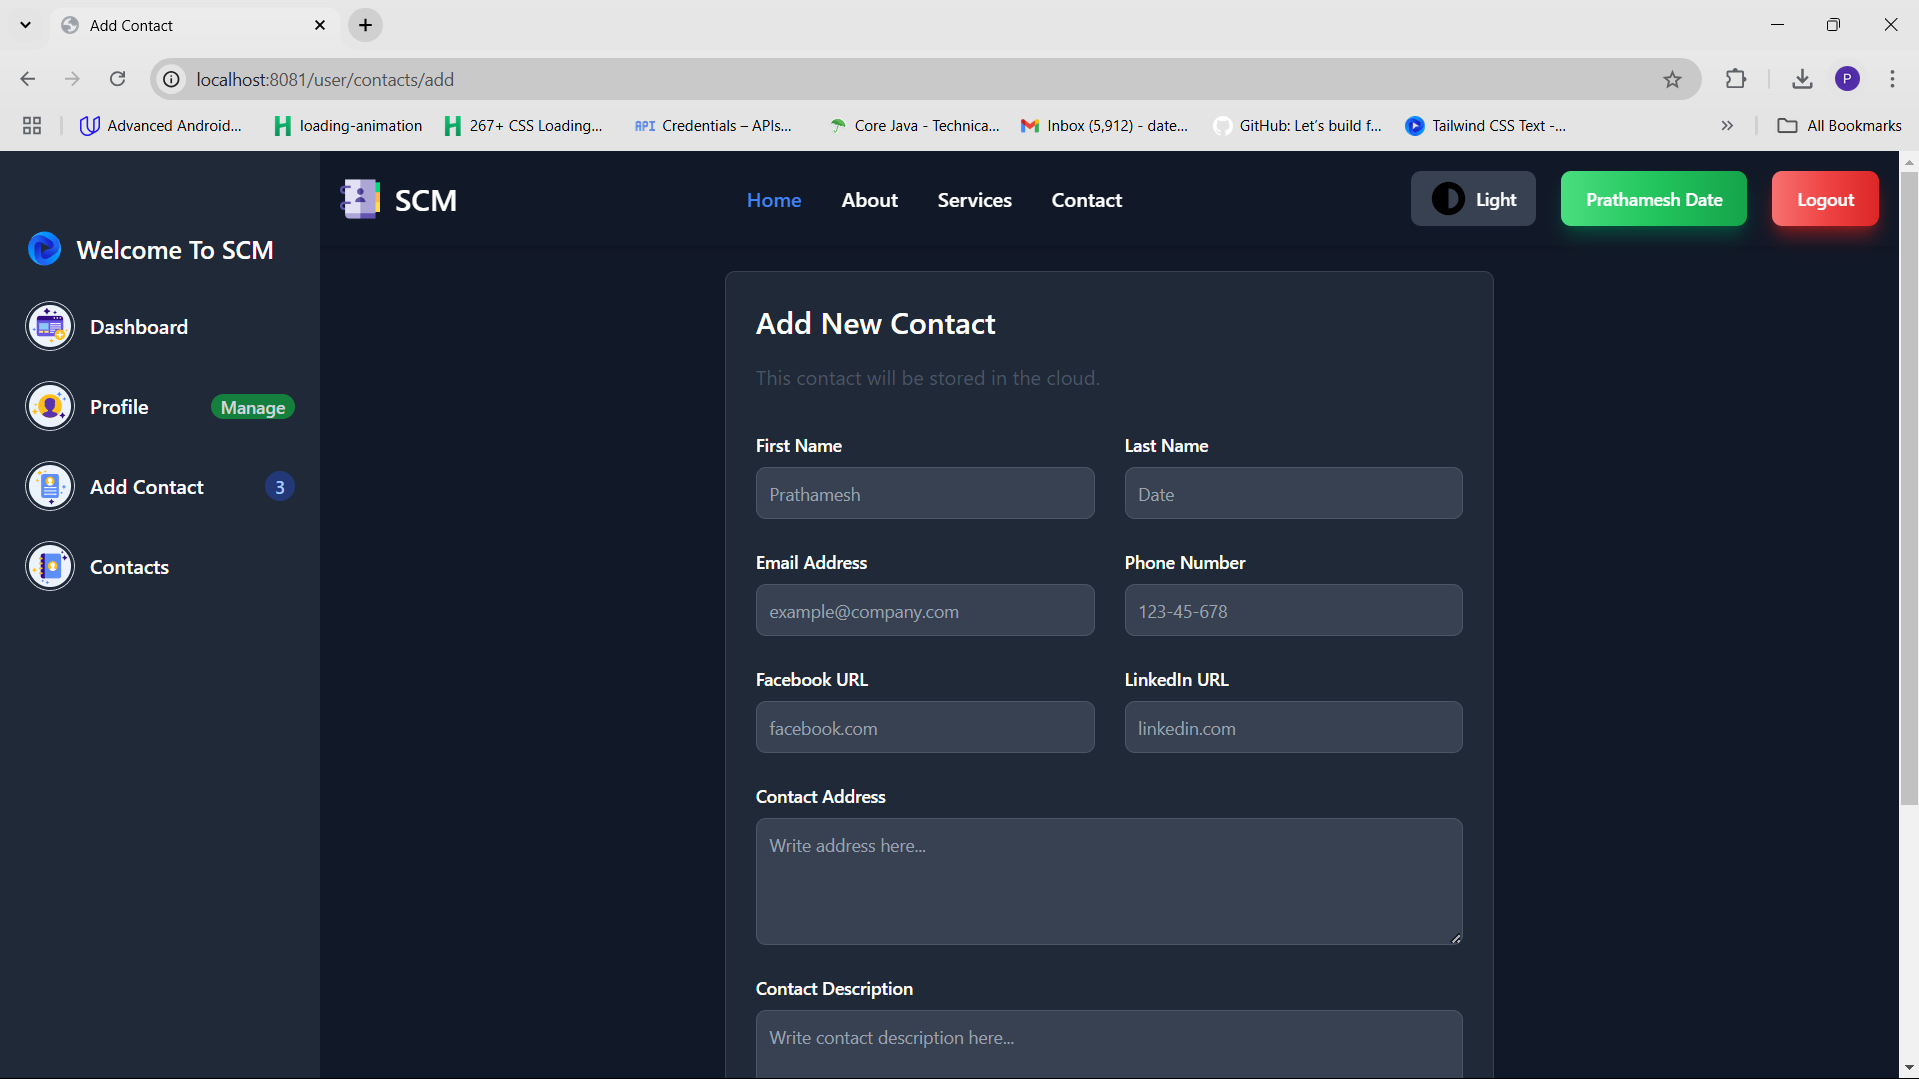Open Contact in the navbar
Image resolution: width=1919 pixels, height=1079 pixels.
pos(1086,200)
